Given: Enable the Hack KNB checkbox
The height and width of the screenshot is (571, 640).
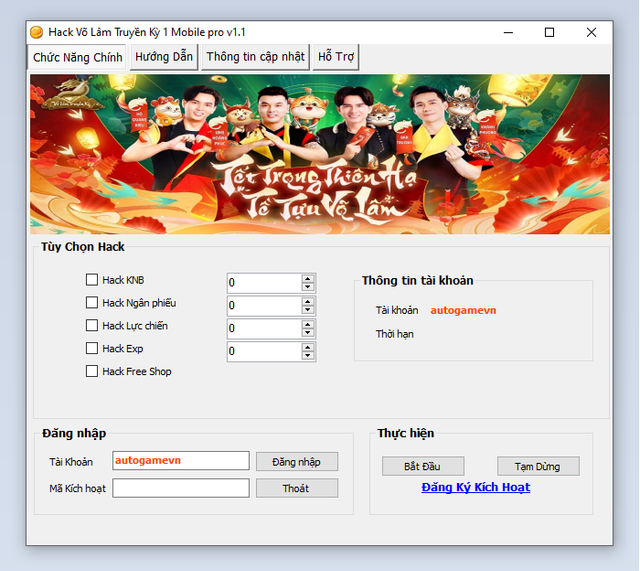Looking at the screenshot, I should coord(92,280).
